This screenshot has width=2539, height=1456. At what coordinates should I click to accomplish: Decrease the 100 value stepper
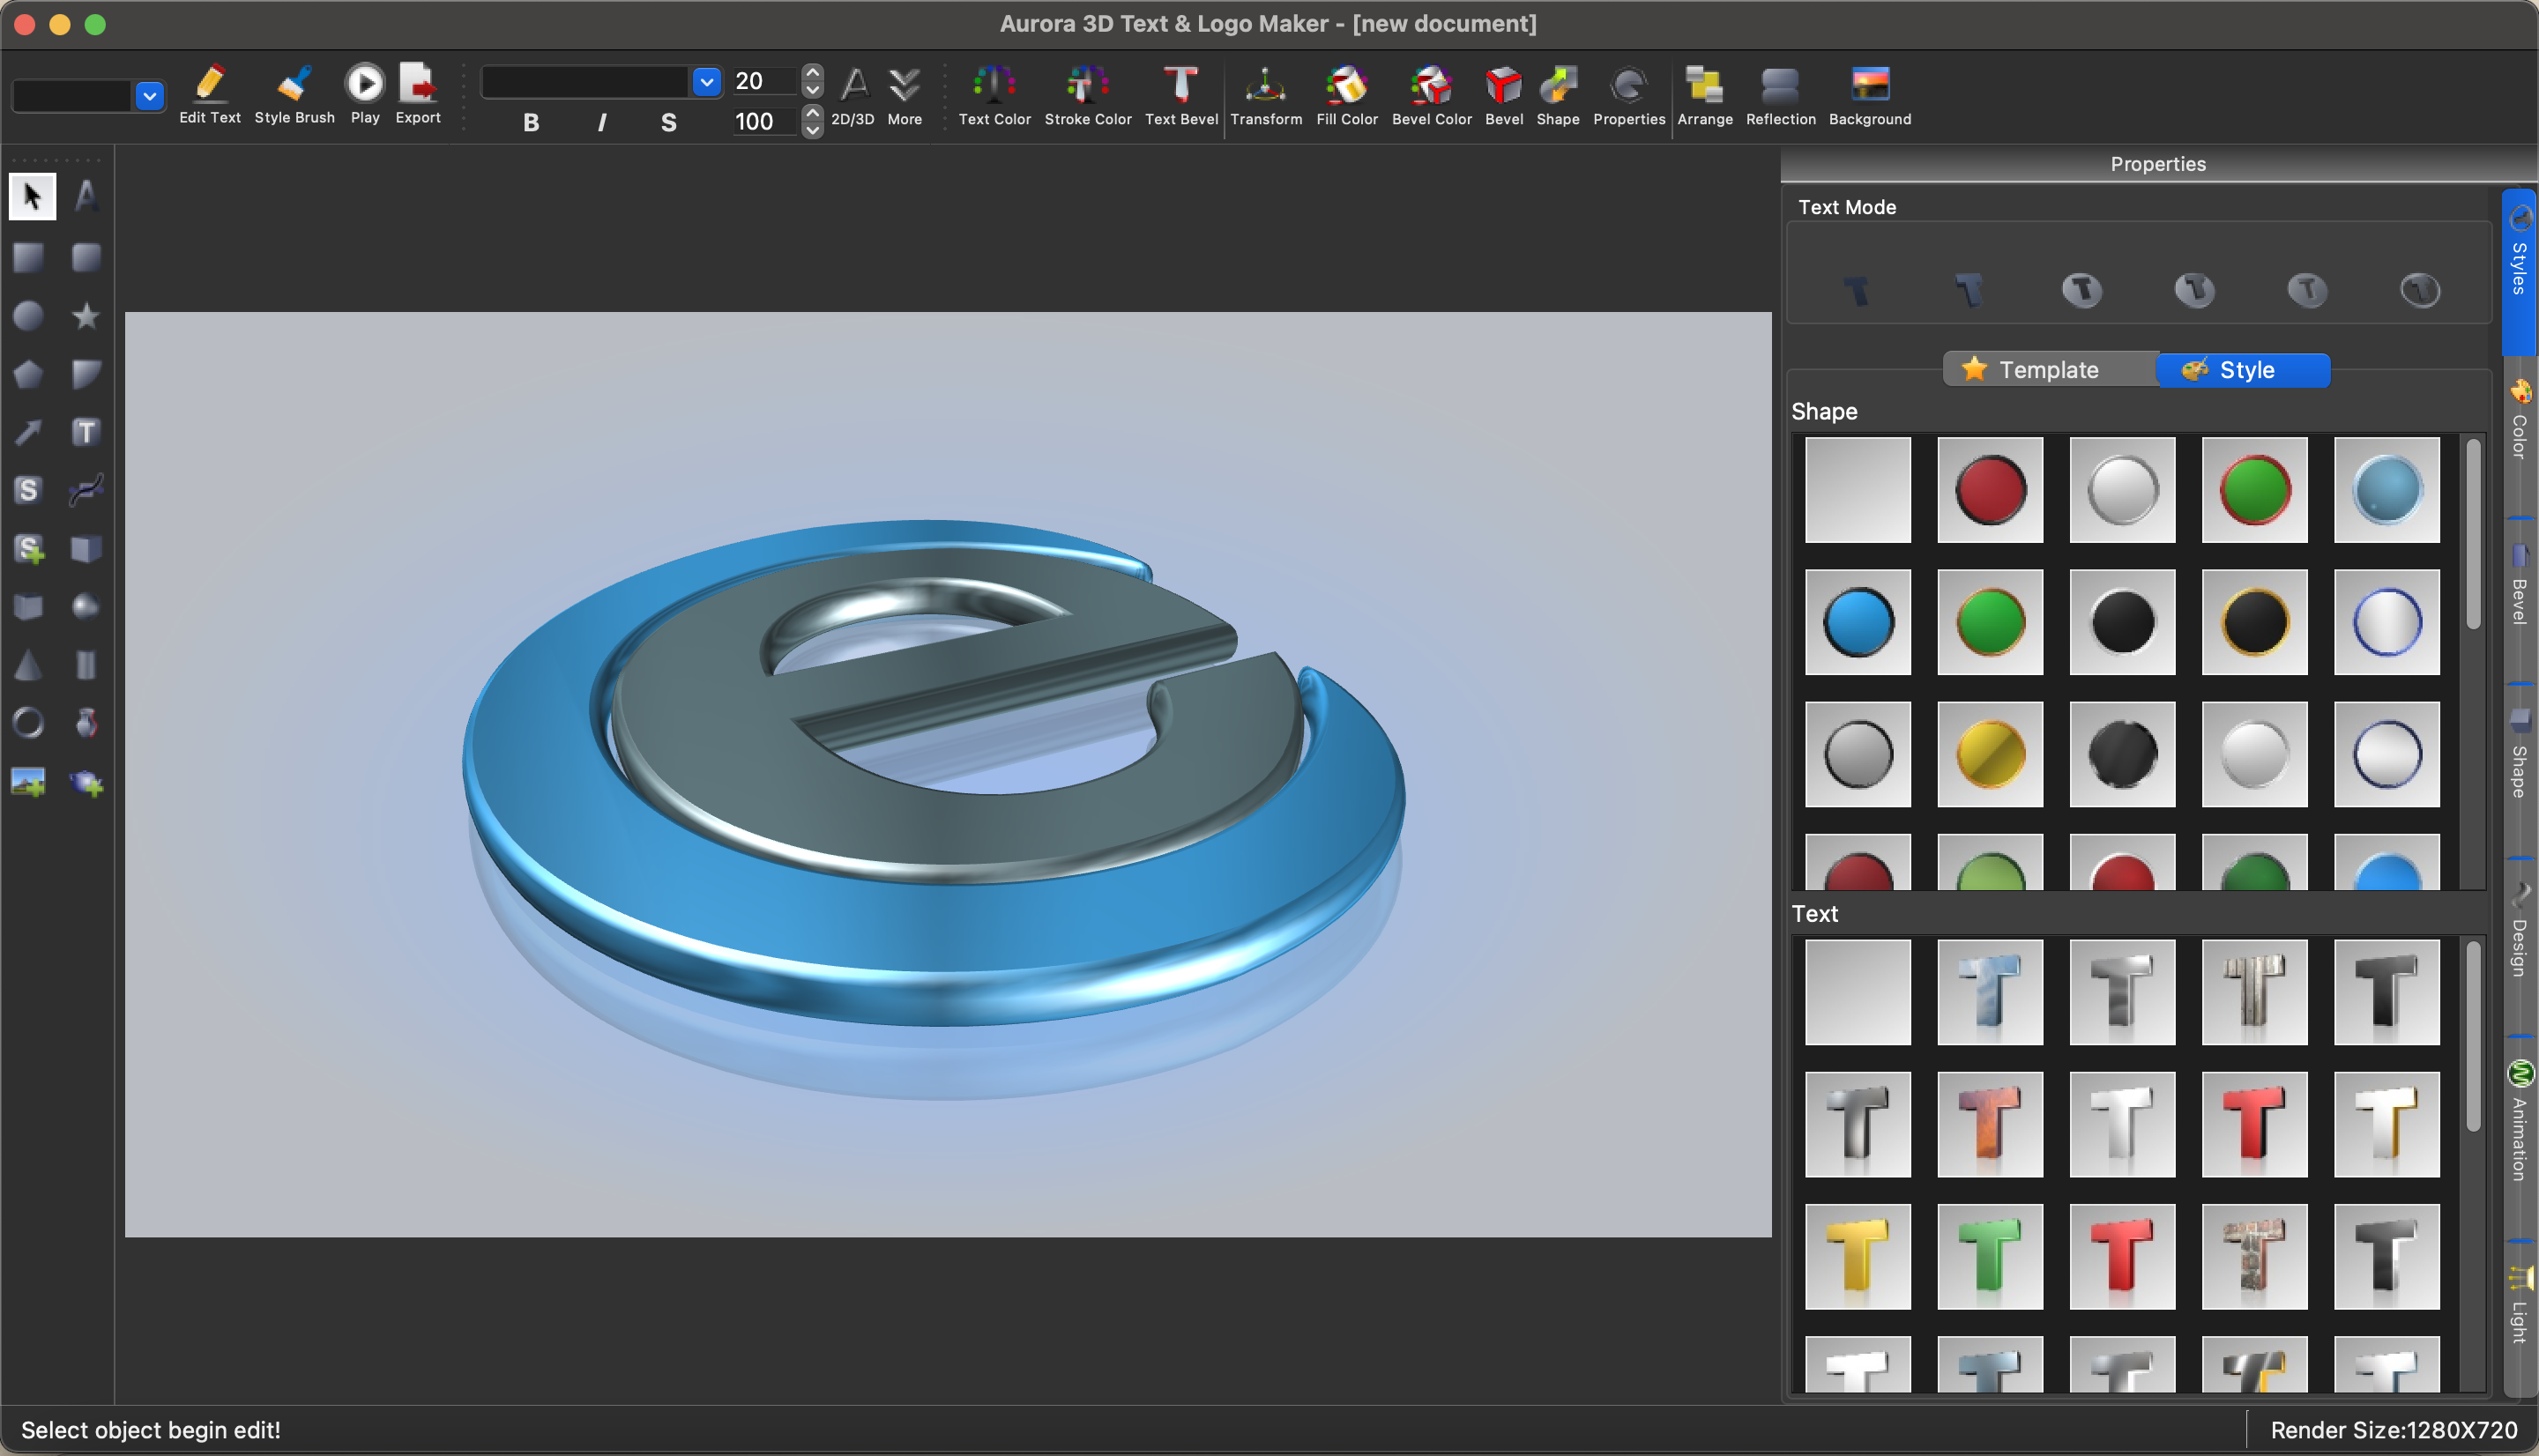812,130
